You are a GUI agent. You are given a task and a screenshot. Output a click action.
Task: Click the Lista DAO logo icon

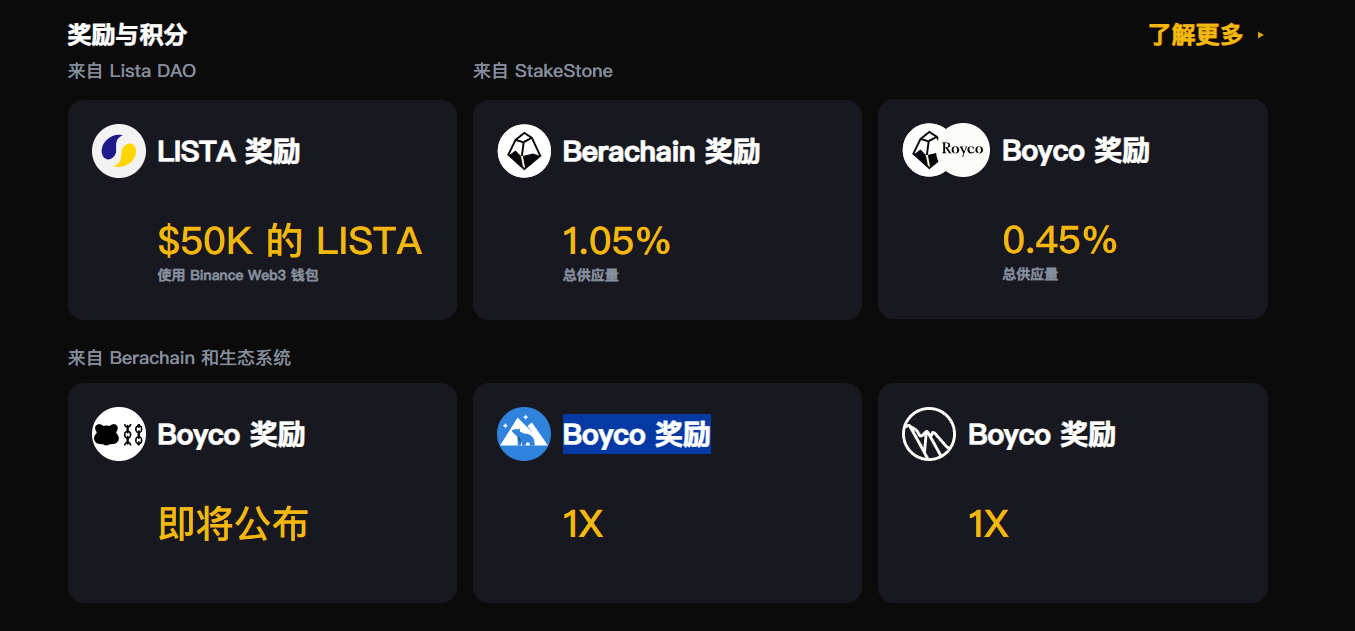point(119,151)
